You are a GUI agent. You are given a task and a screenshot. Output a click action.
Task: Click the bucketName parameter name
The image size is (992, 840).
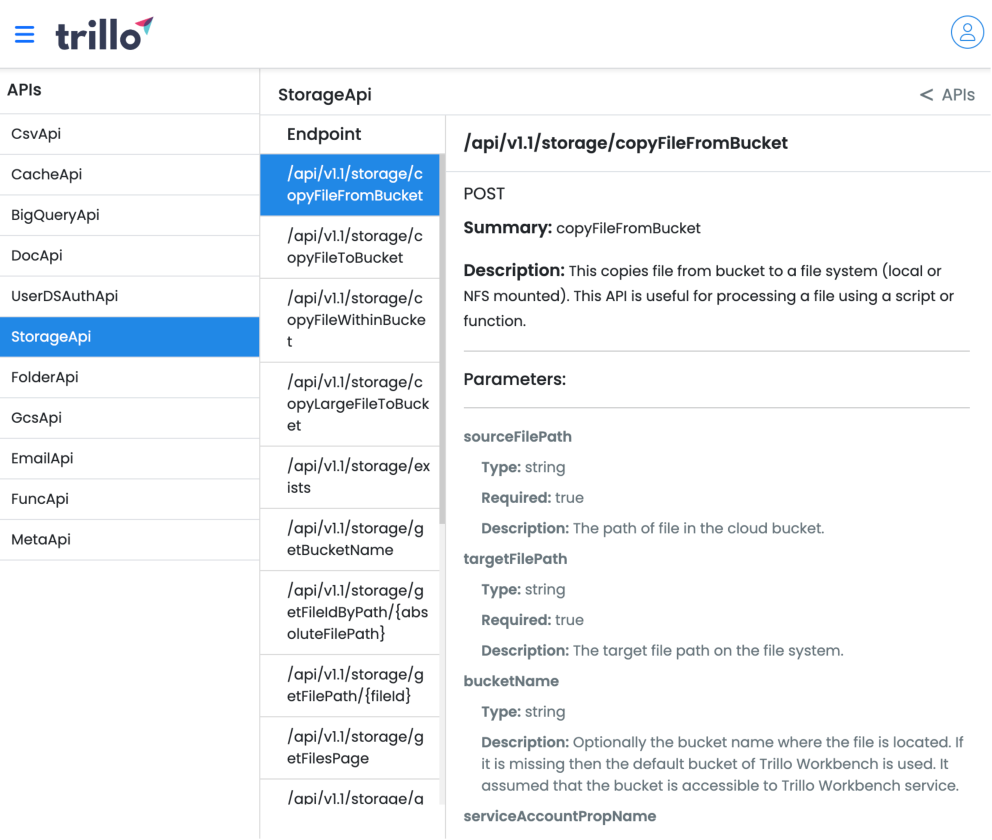click(x=511, y=681)
